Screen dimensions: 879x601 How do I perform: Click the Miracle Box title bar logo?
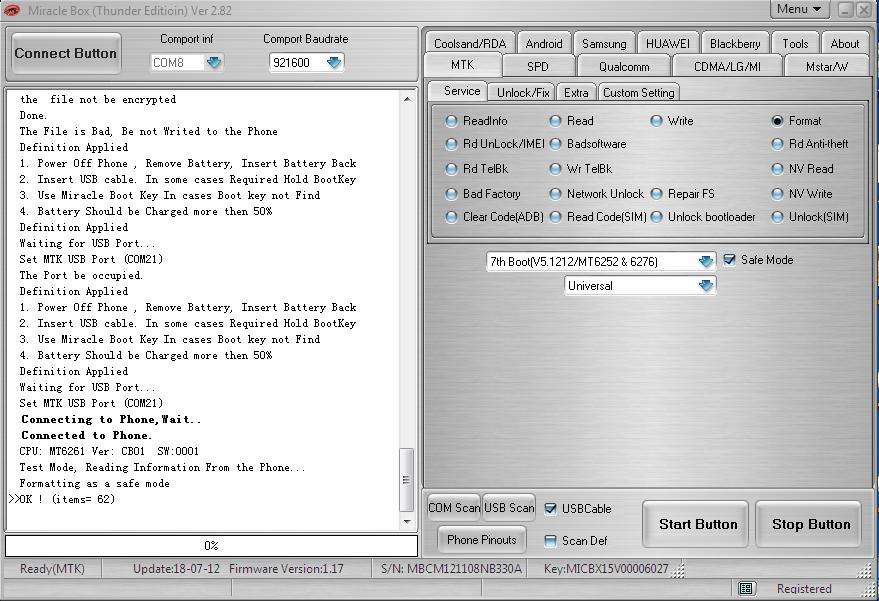[x=11, y=10]
